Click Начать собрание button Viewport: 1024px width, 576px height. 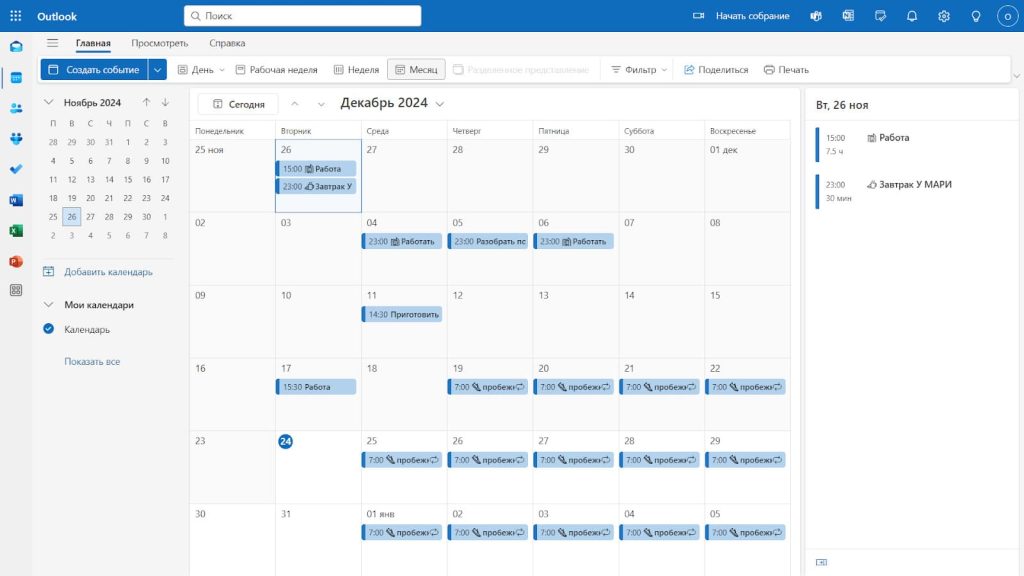(x=741, y=16)
